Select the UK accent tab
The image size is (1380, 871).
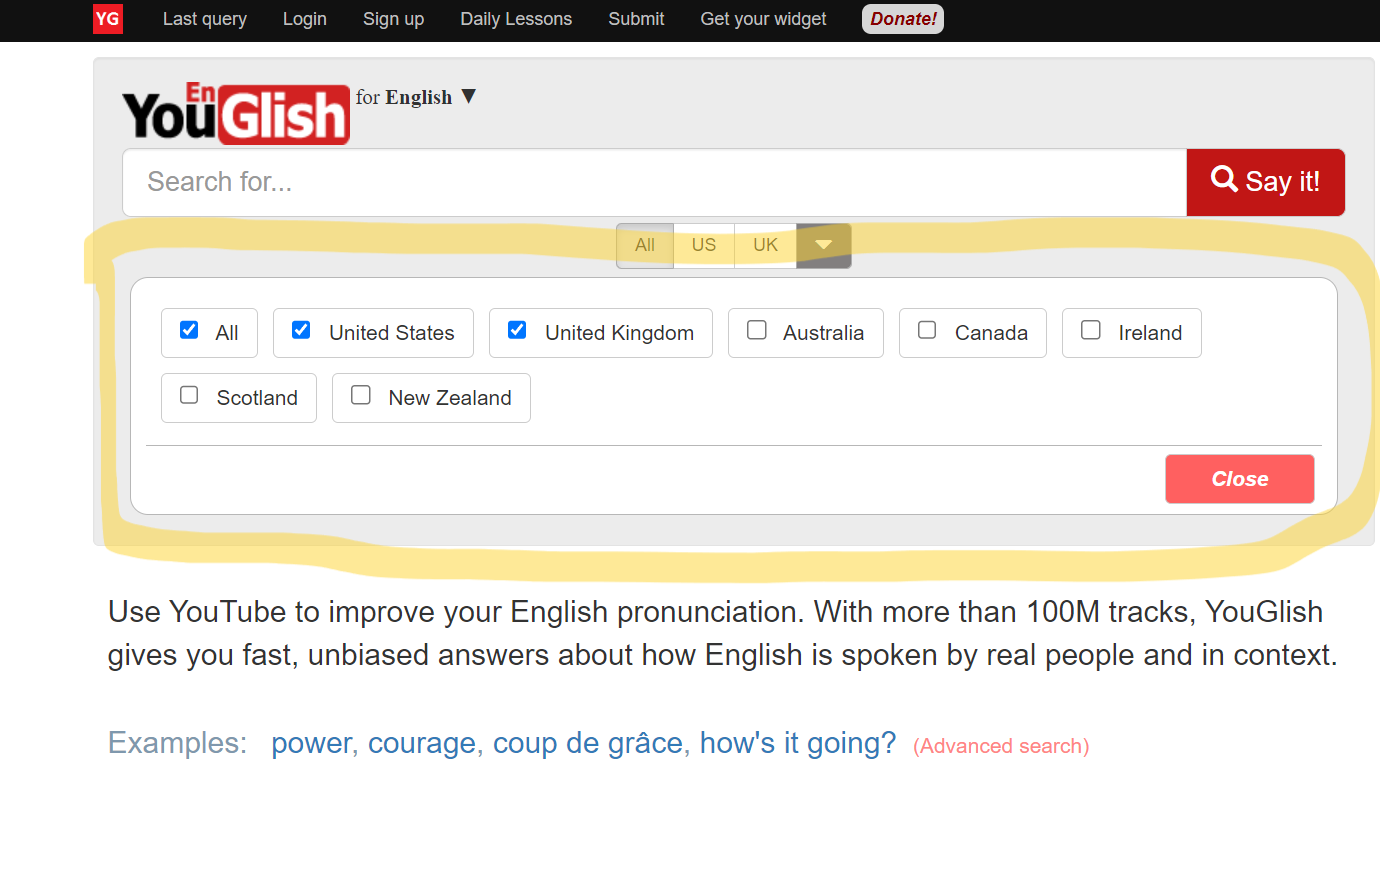click(764, 244)
